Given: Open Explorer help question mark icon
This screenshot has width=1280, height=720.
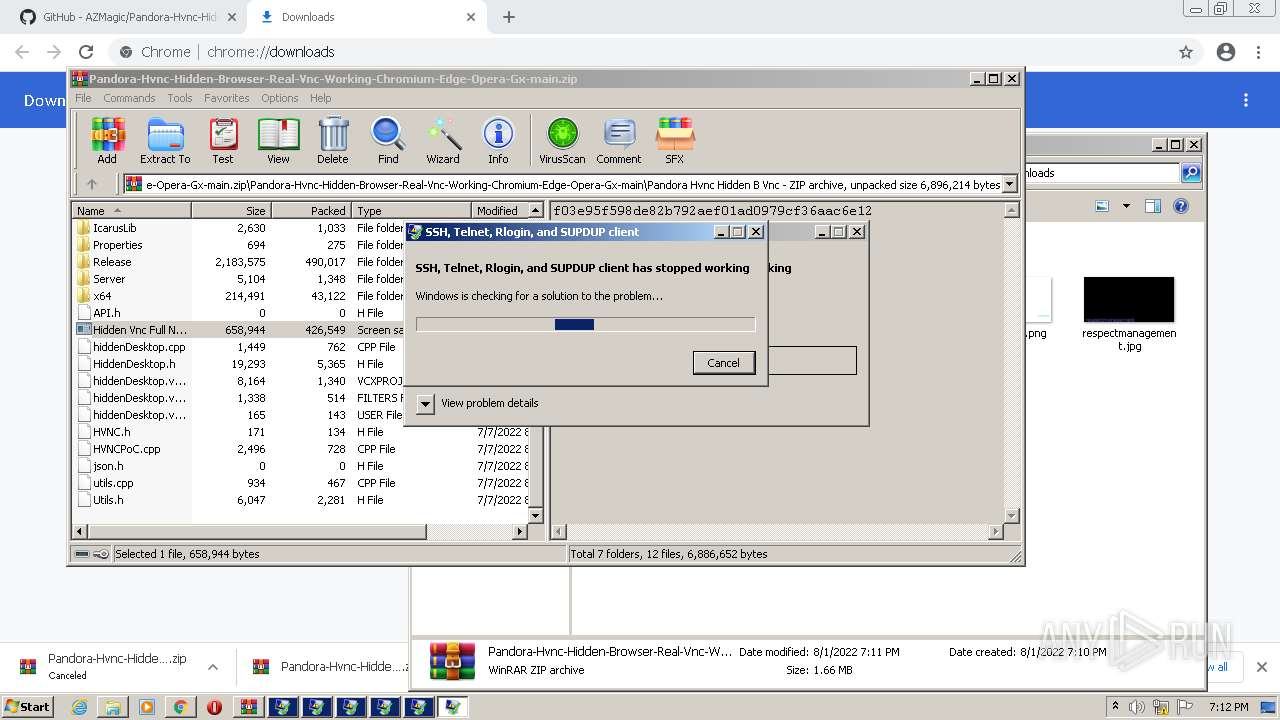Looking at the screenshot, I should coord(1181,206).
